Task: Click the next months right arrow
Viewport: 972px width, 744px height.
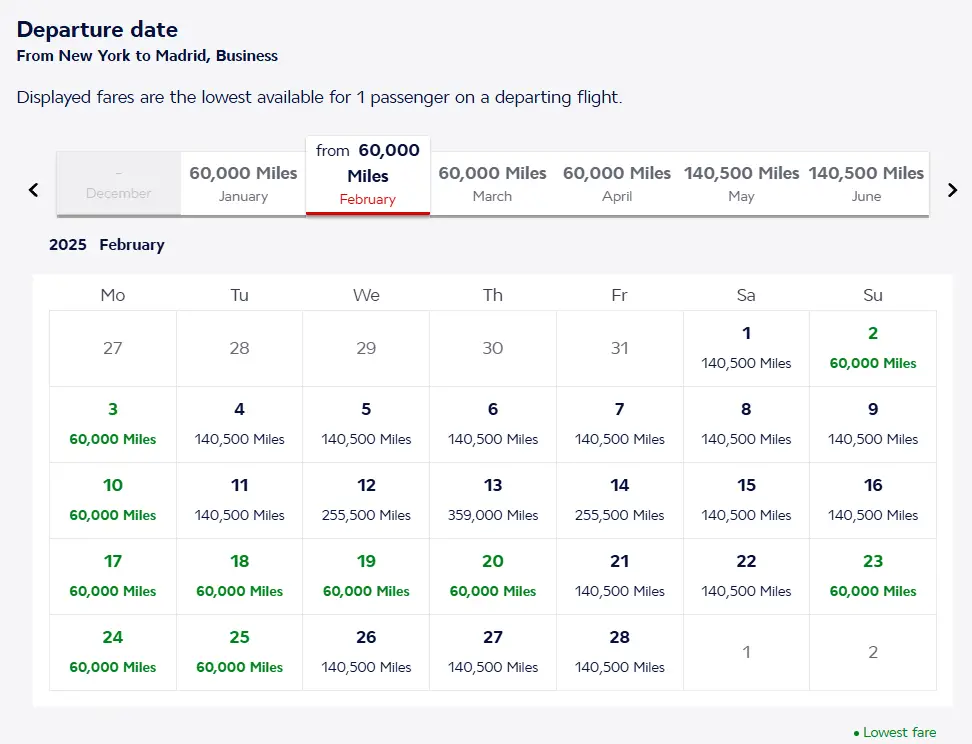Action: tap(952, 190)
